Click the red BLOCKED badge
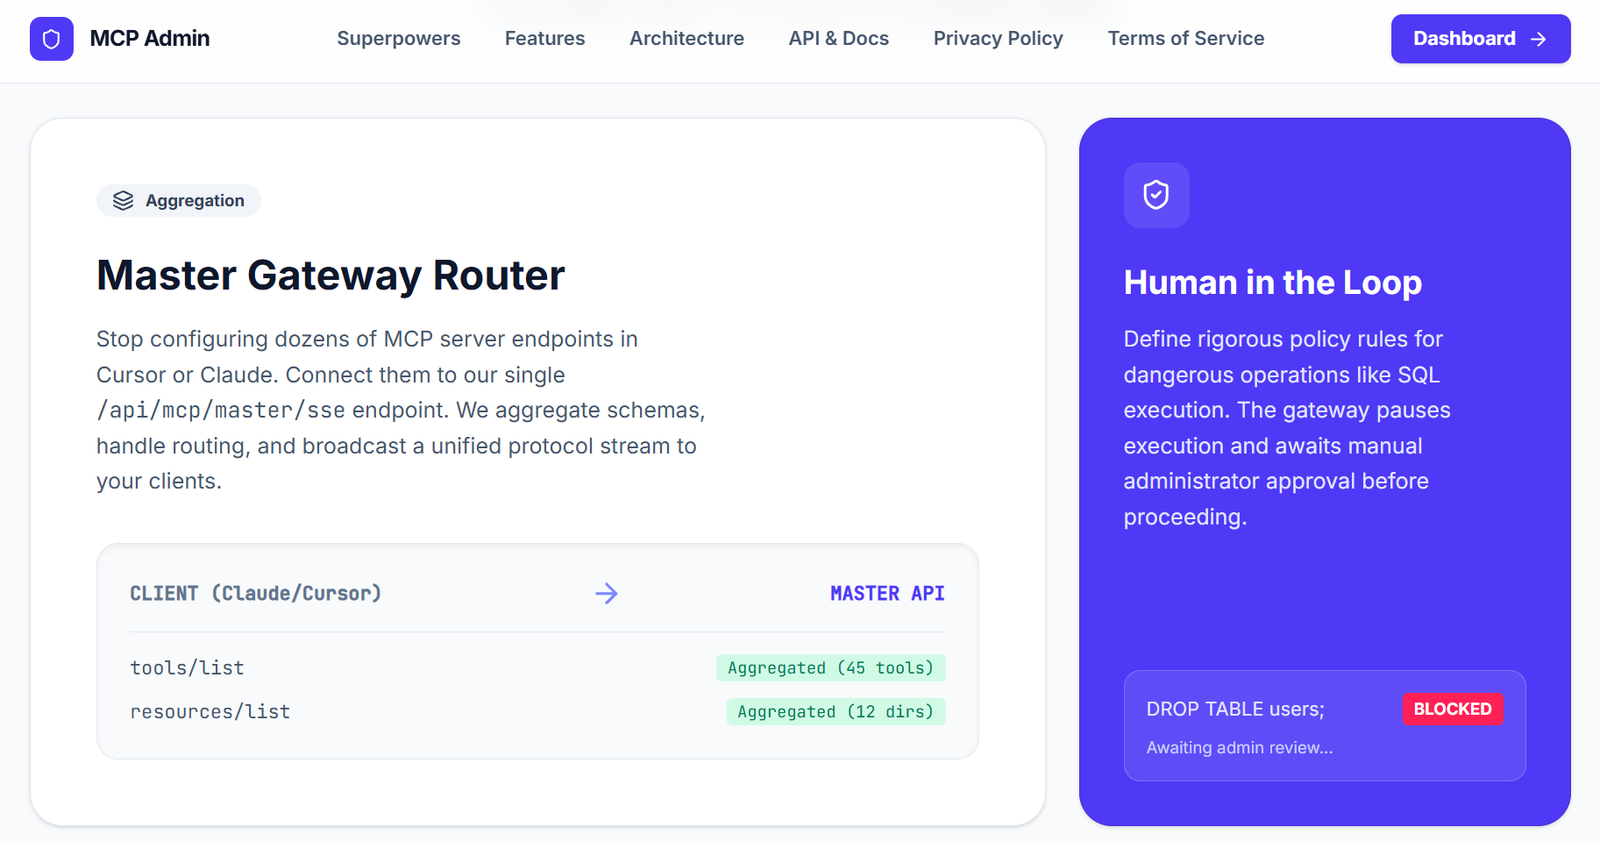This screenshot has width=1600, height=843. pos(1453,710)
